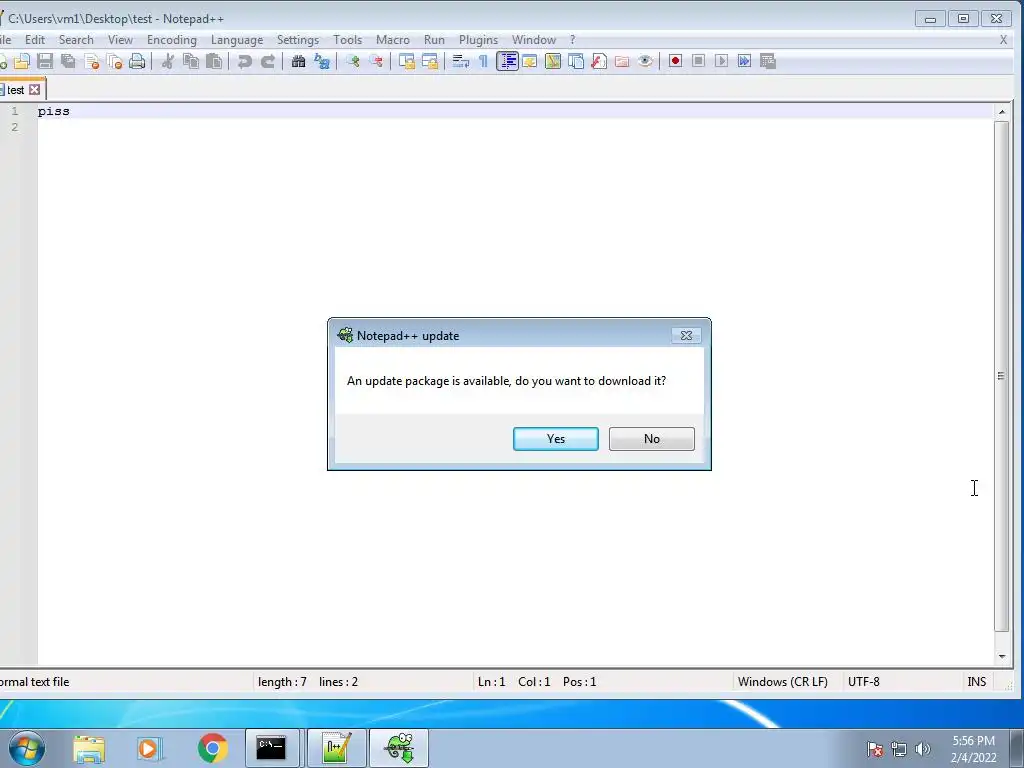Toggle file monitoring eye icon
Screen dimensions: 1024x768
645,61
